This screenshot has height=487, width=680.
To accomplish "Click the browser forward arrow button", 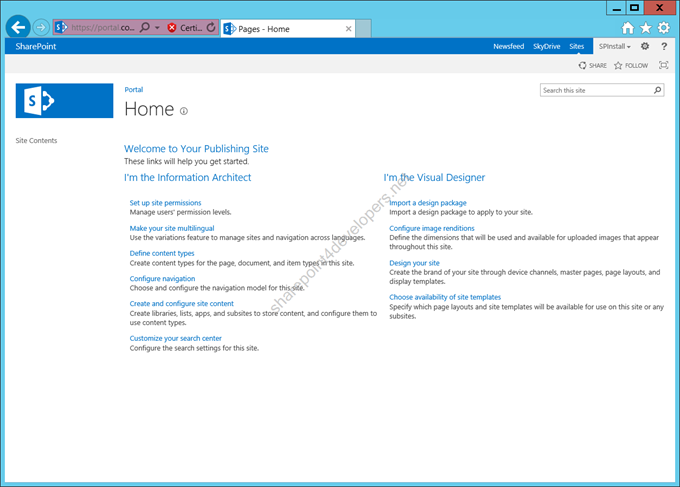I will tap(41, 28).
